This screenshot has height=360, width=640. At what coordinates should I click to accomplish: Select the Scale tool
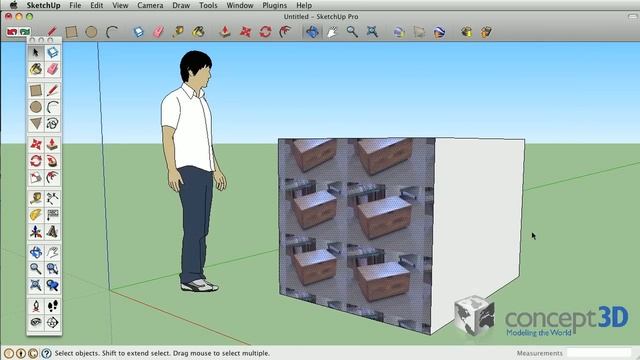click(x=36, y=178)
